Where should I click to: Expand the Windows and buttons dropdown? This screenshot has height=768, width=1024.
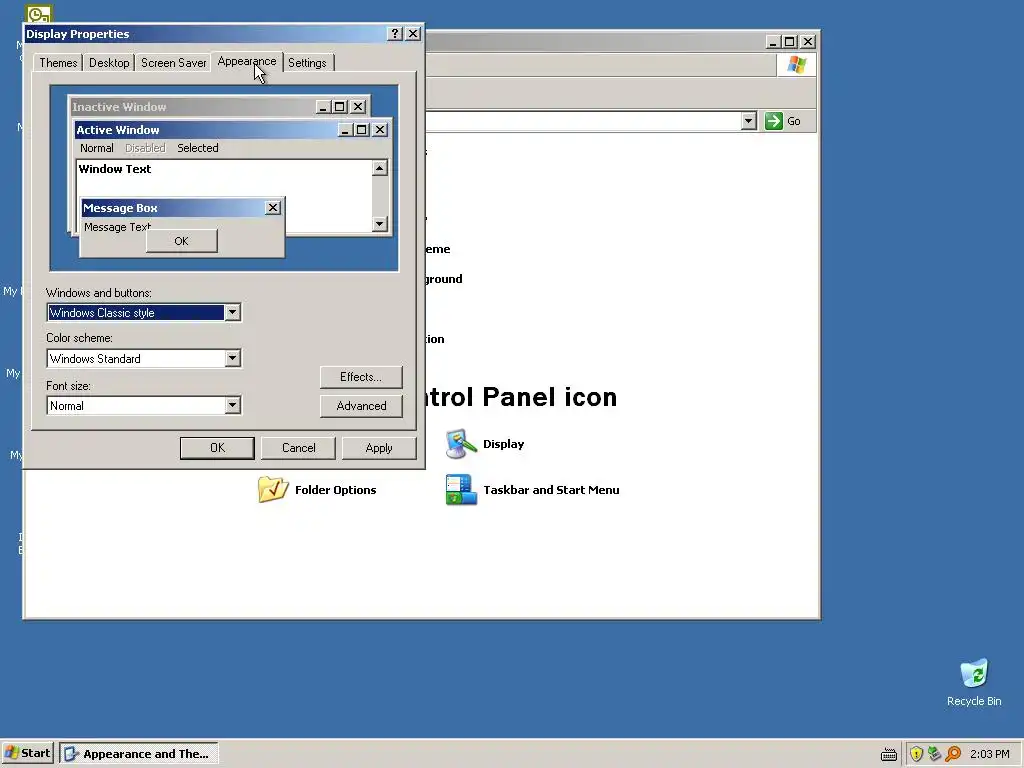click(232, 313)
